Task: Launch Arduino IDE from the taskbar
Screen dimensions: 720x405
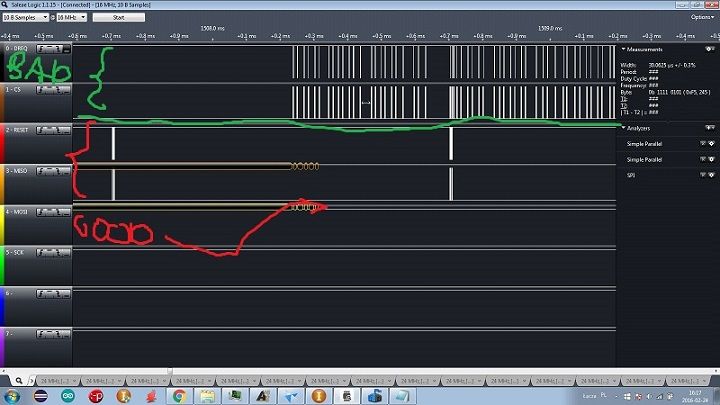Action: (x=68, y=396)
